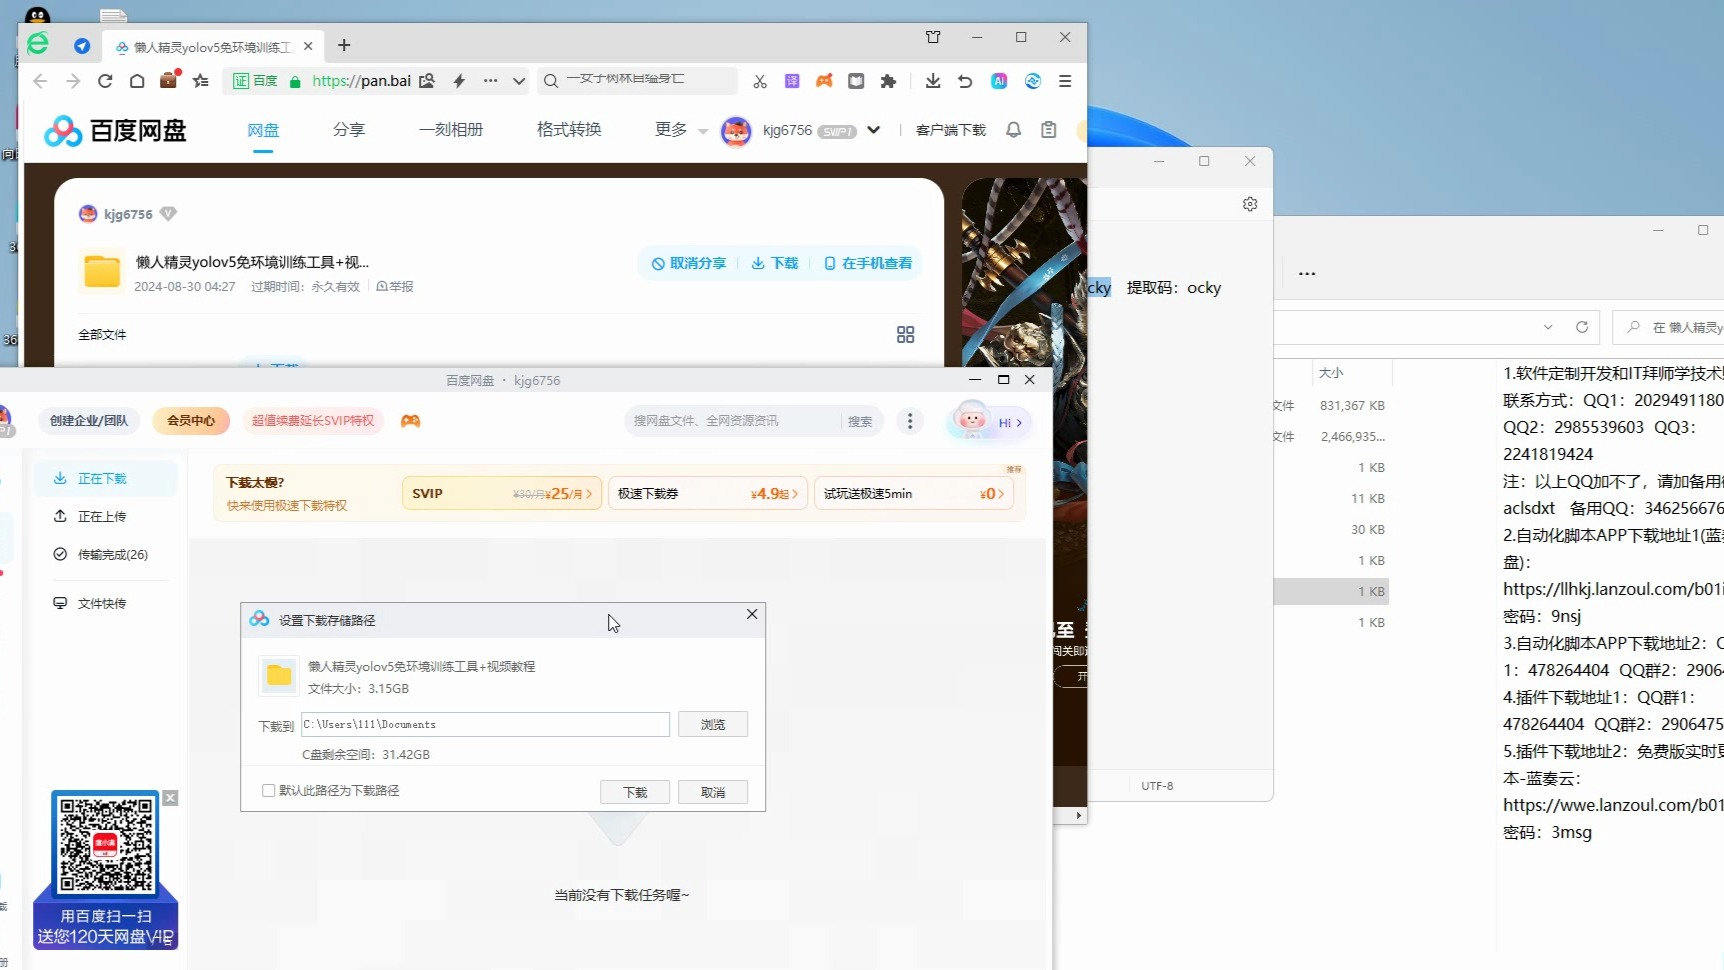The width and height of the screenshot is (1724, 970).
Task: Open the browser home page icon
Action: coord(137,81)
